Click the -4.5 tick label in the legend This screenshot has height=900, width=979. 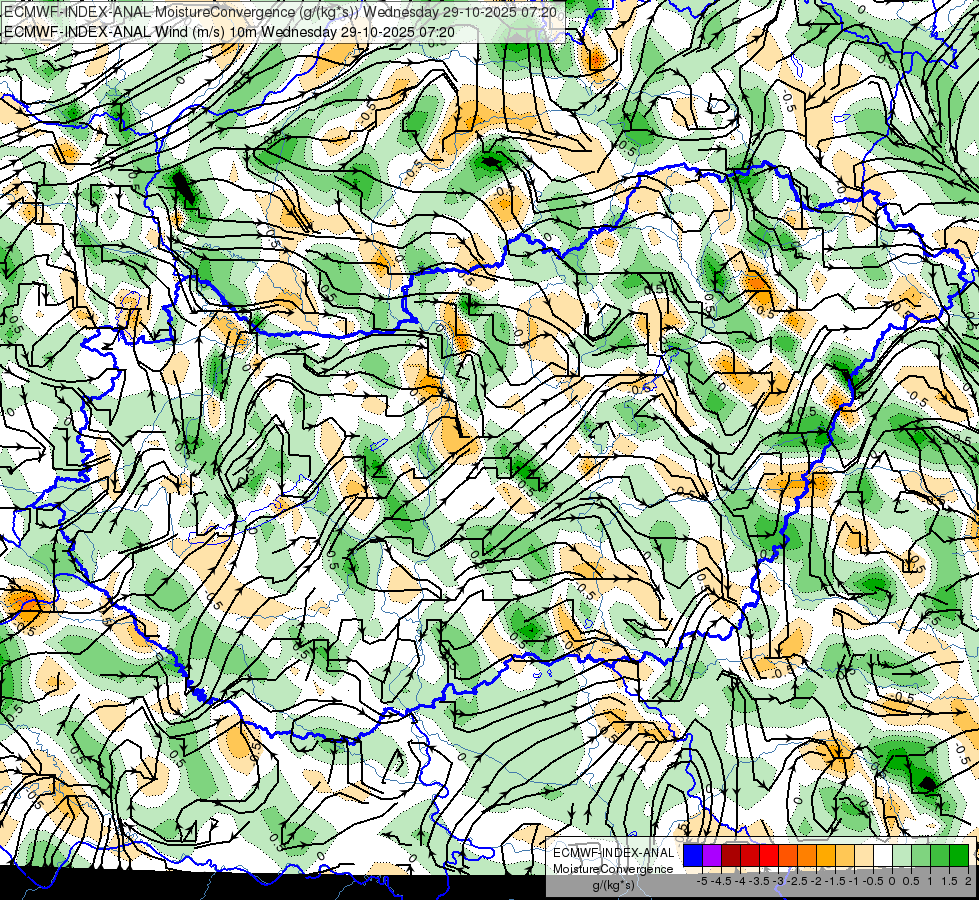click(721, 881)
